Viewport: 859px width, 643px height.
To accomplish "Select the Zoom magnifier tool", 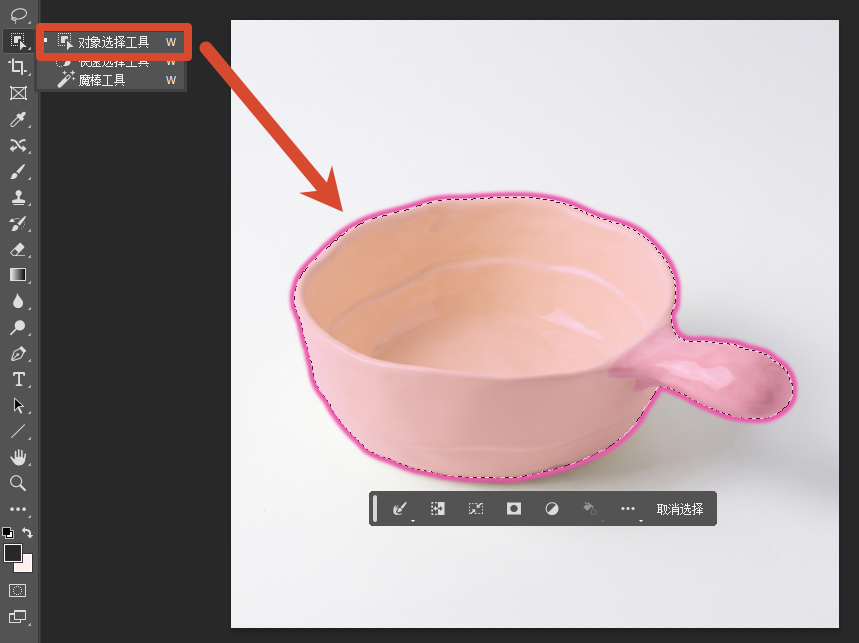I will 18,483.
